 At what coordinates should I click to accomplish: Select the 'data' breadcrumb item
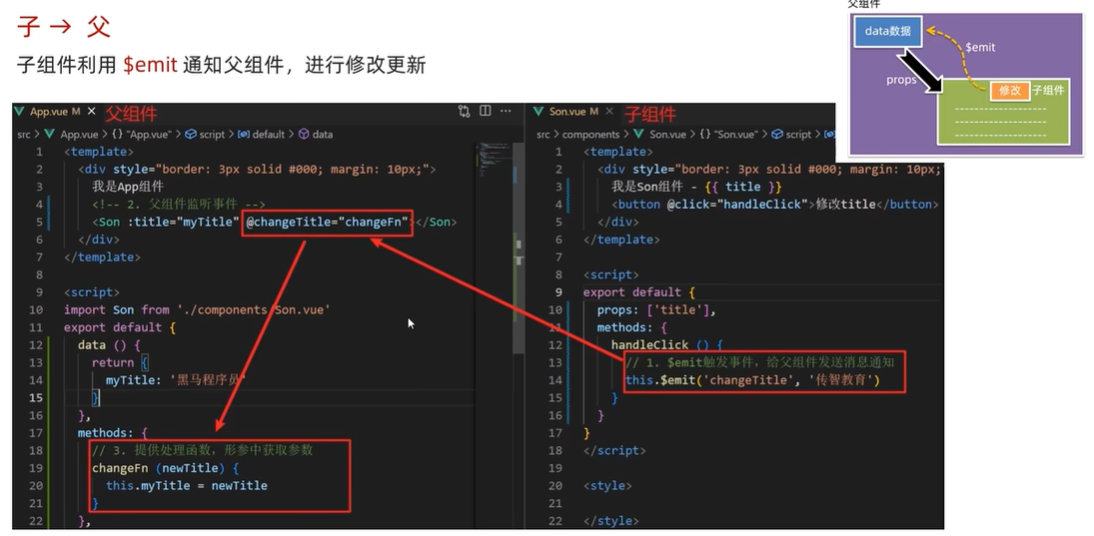pos(322,134)
